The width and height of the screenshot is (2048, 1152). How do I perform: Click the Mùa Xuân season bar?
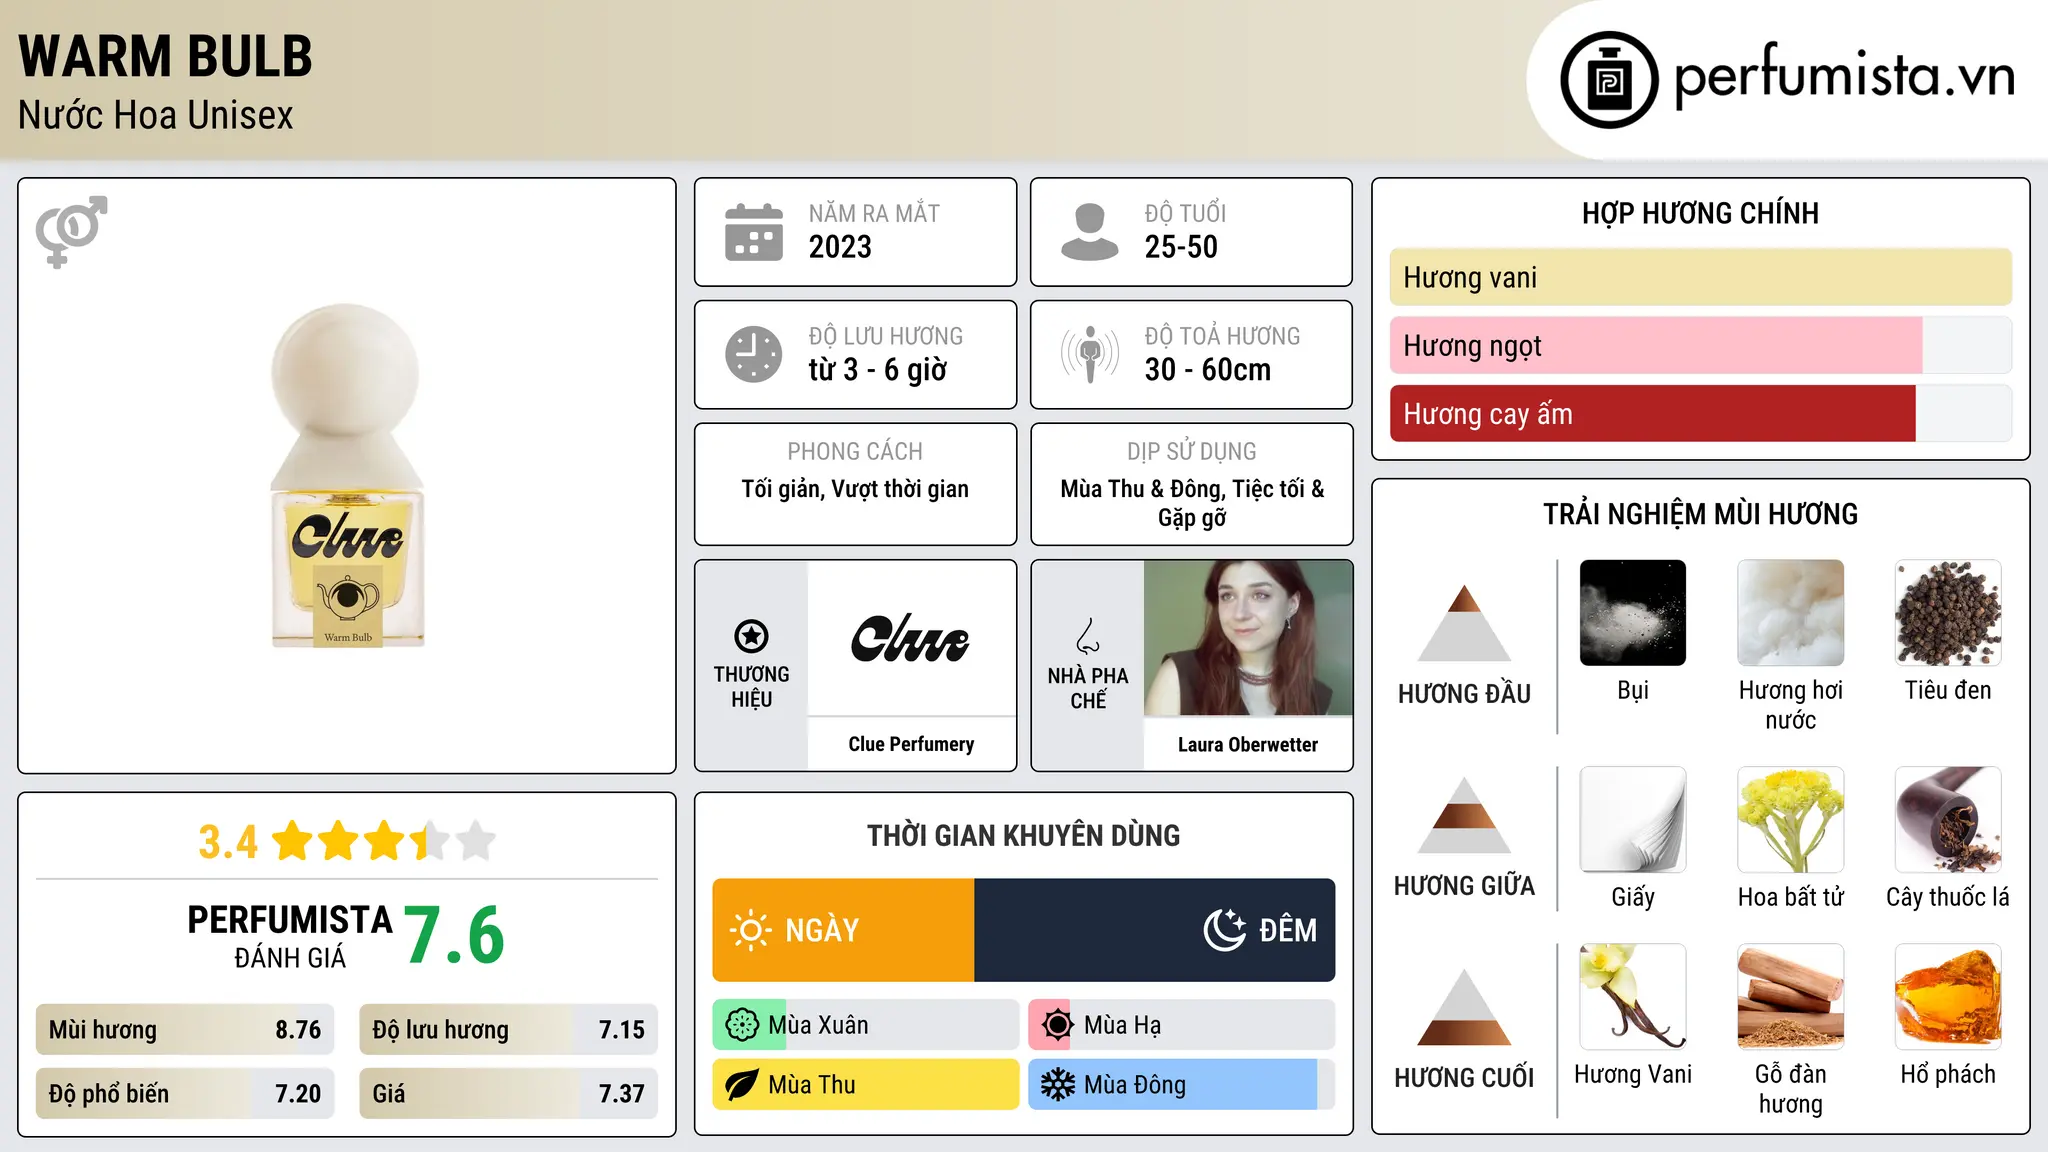click(x=866, y=1025)
